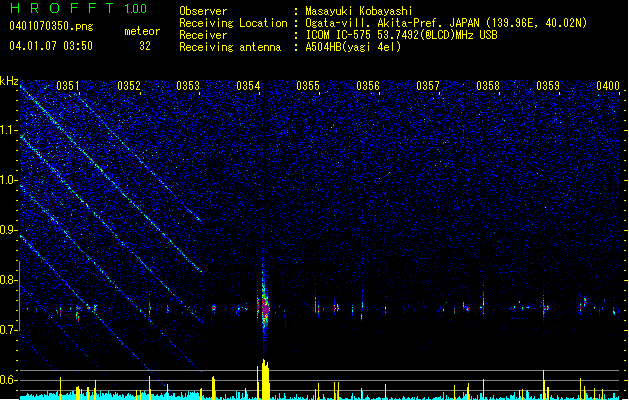
Task: Click the 0351 time marker
Action: point(68,85)
